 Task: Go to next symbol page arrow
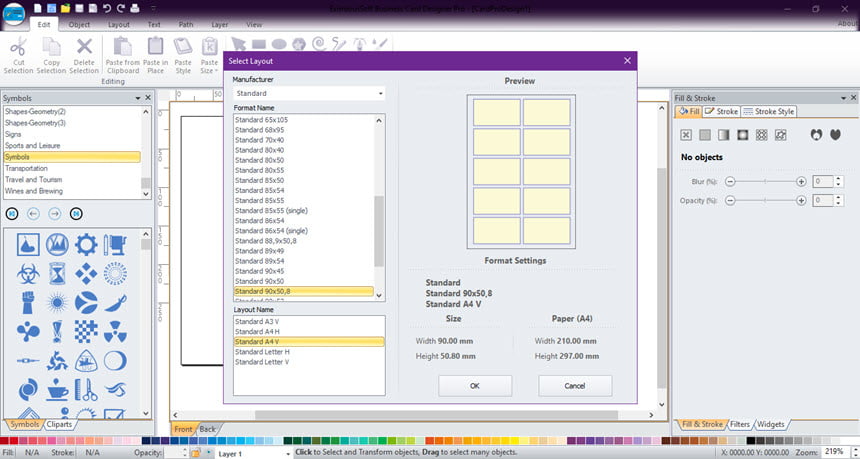(55, 214)
